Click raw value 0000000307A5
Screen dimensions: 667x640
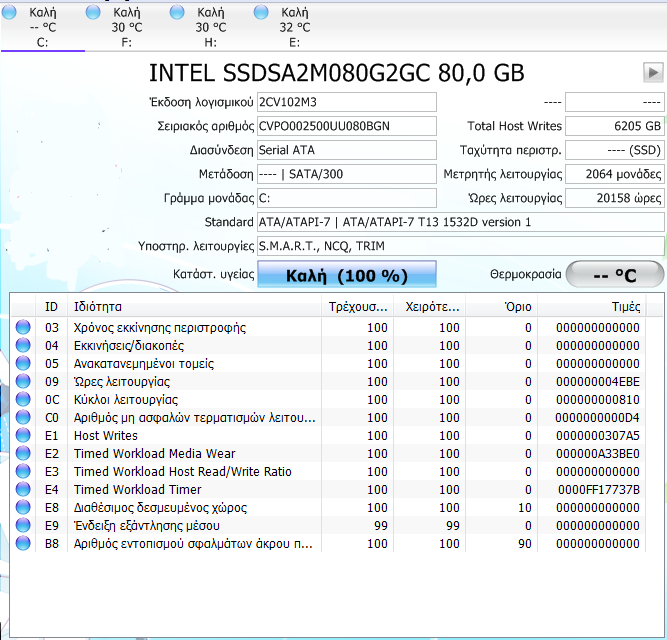coord(598,435)
